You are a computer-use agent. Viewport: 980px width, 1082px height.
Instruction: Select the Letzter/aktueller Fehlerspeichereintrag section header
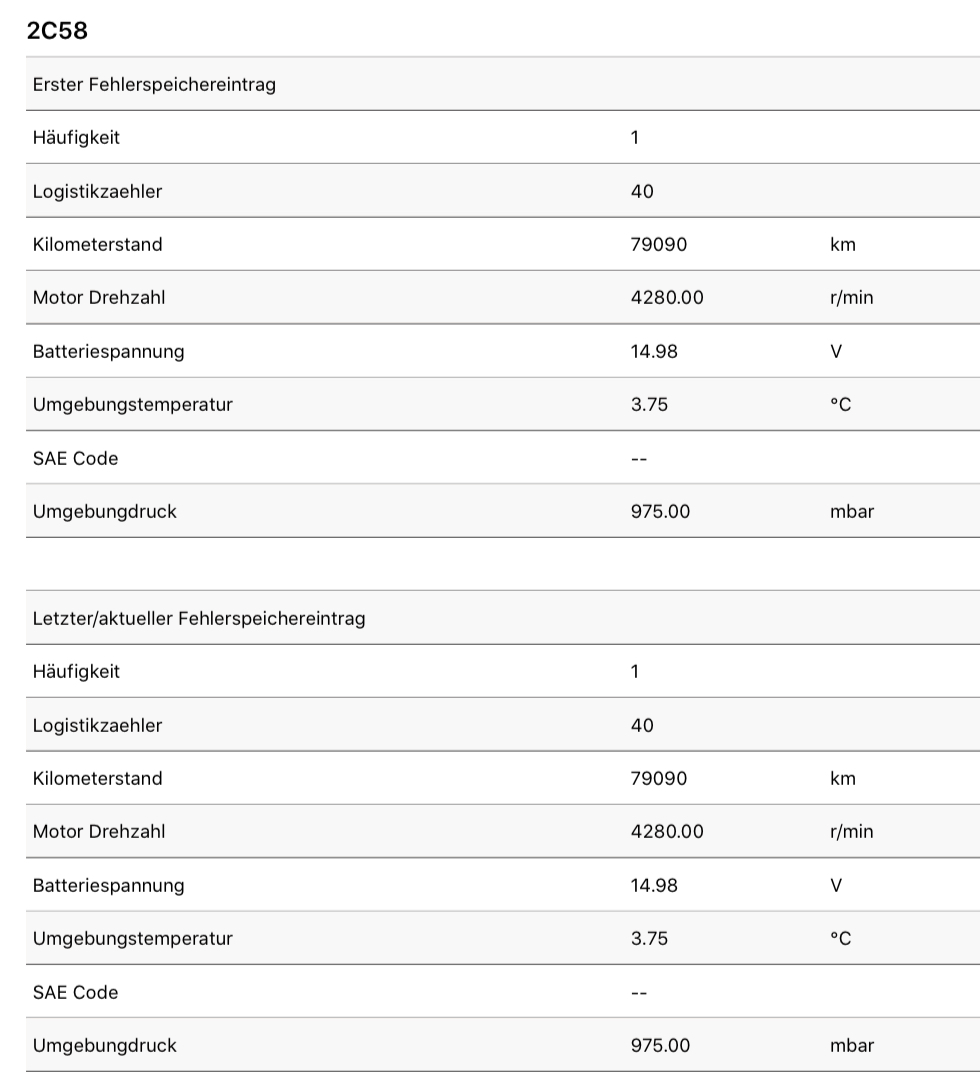click(199, 618)
